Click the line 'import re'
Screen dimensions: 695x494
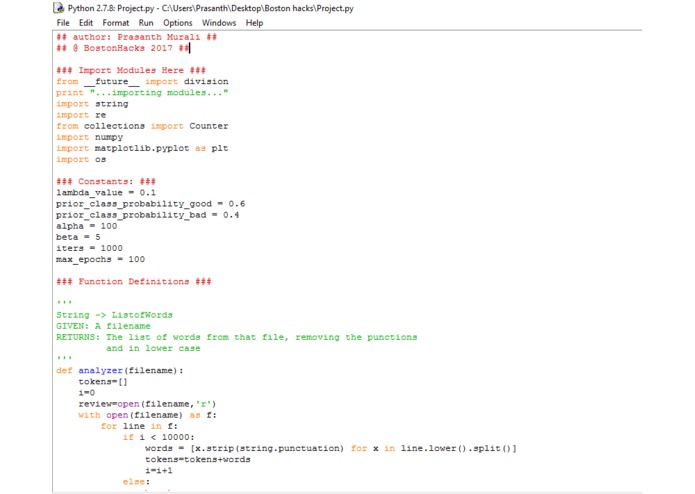coord(81,115)
